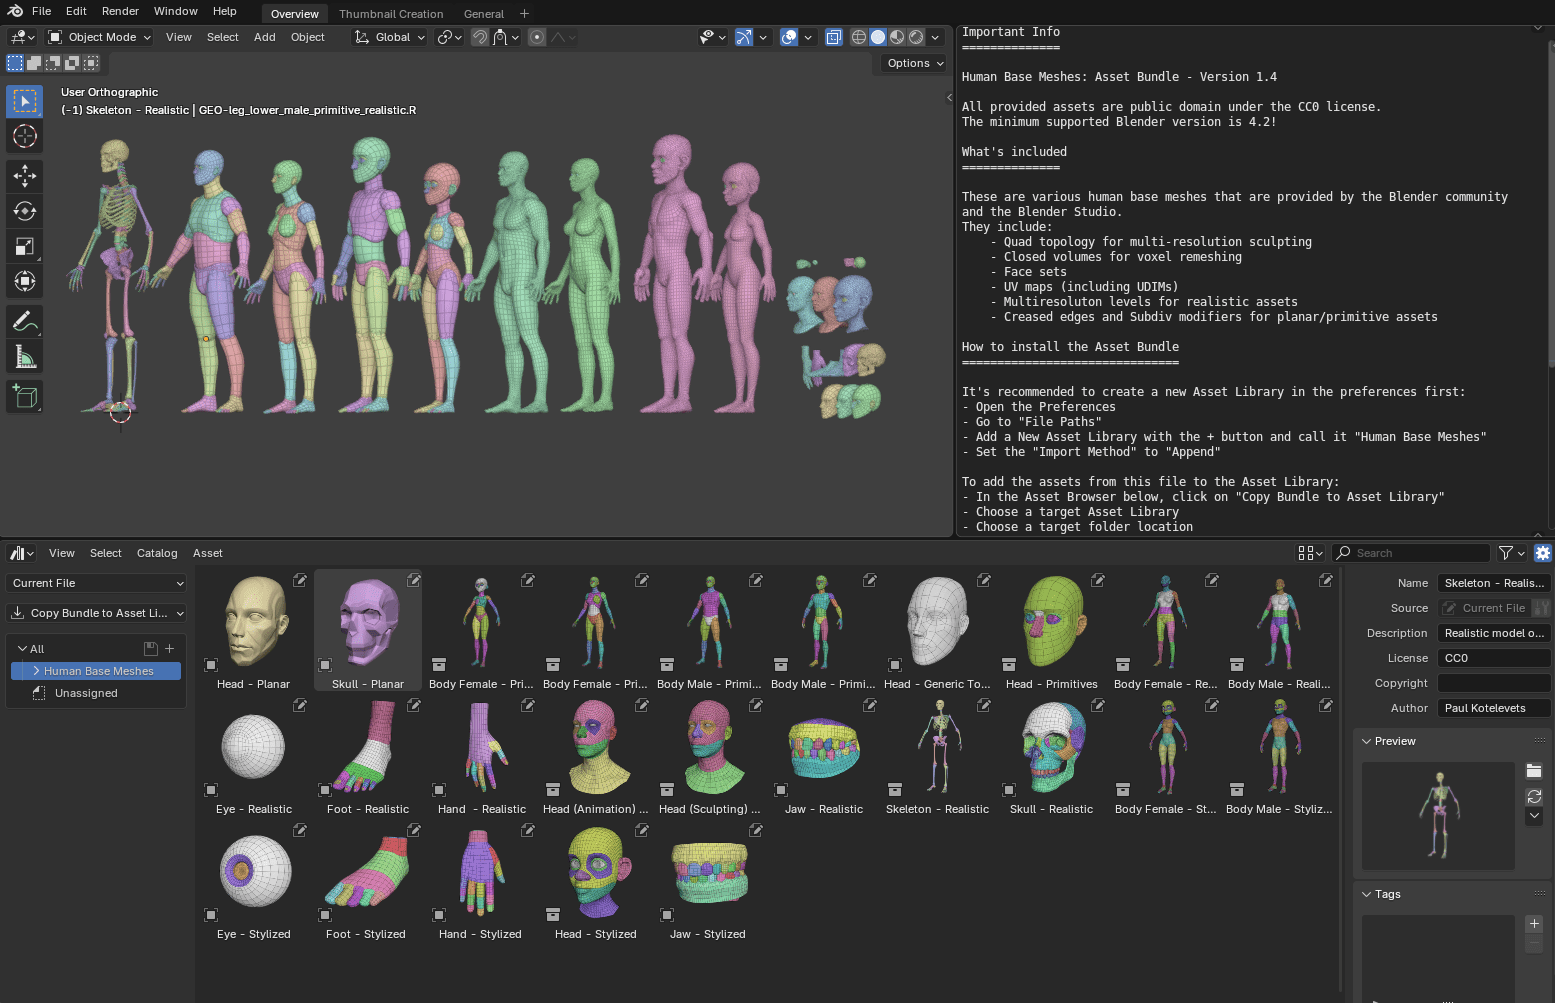Toggle the viewport gizmos visibility
This screenshot has width=1555, height=1003.
tap(743, 37)
